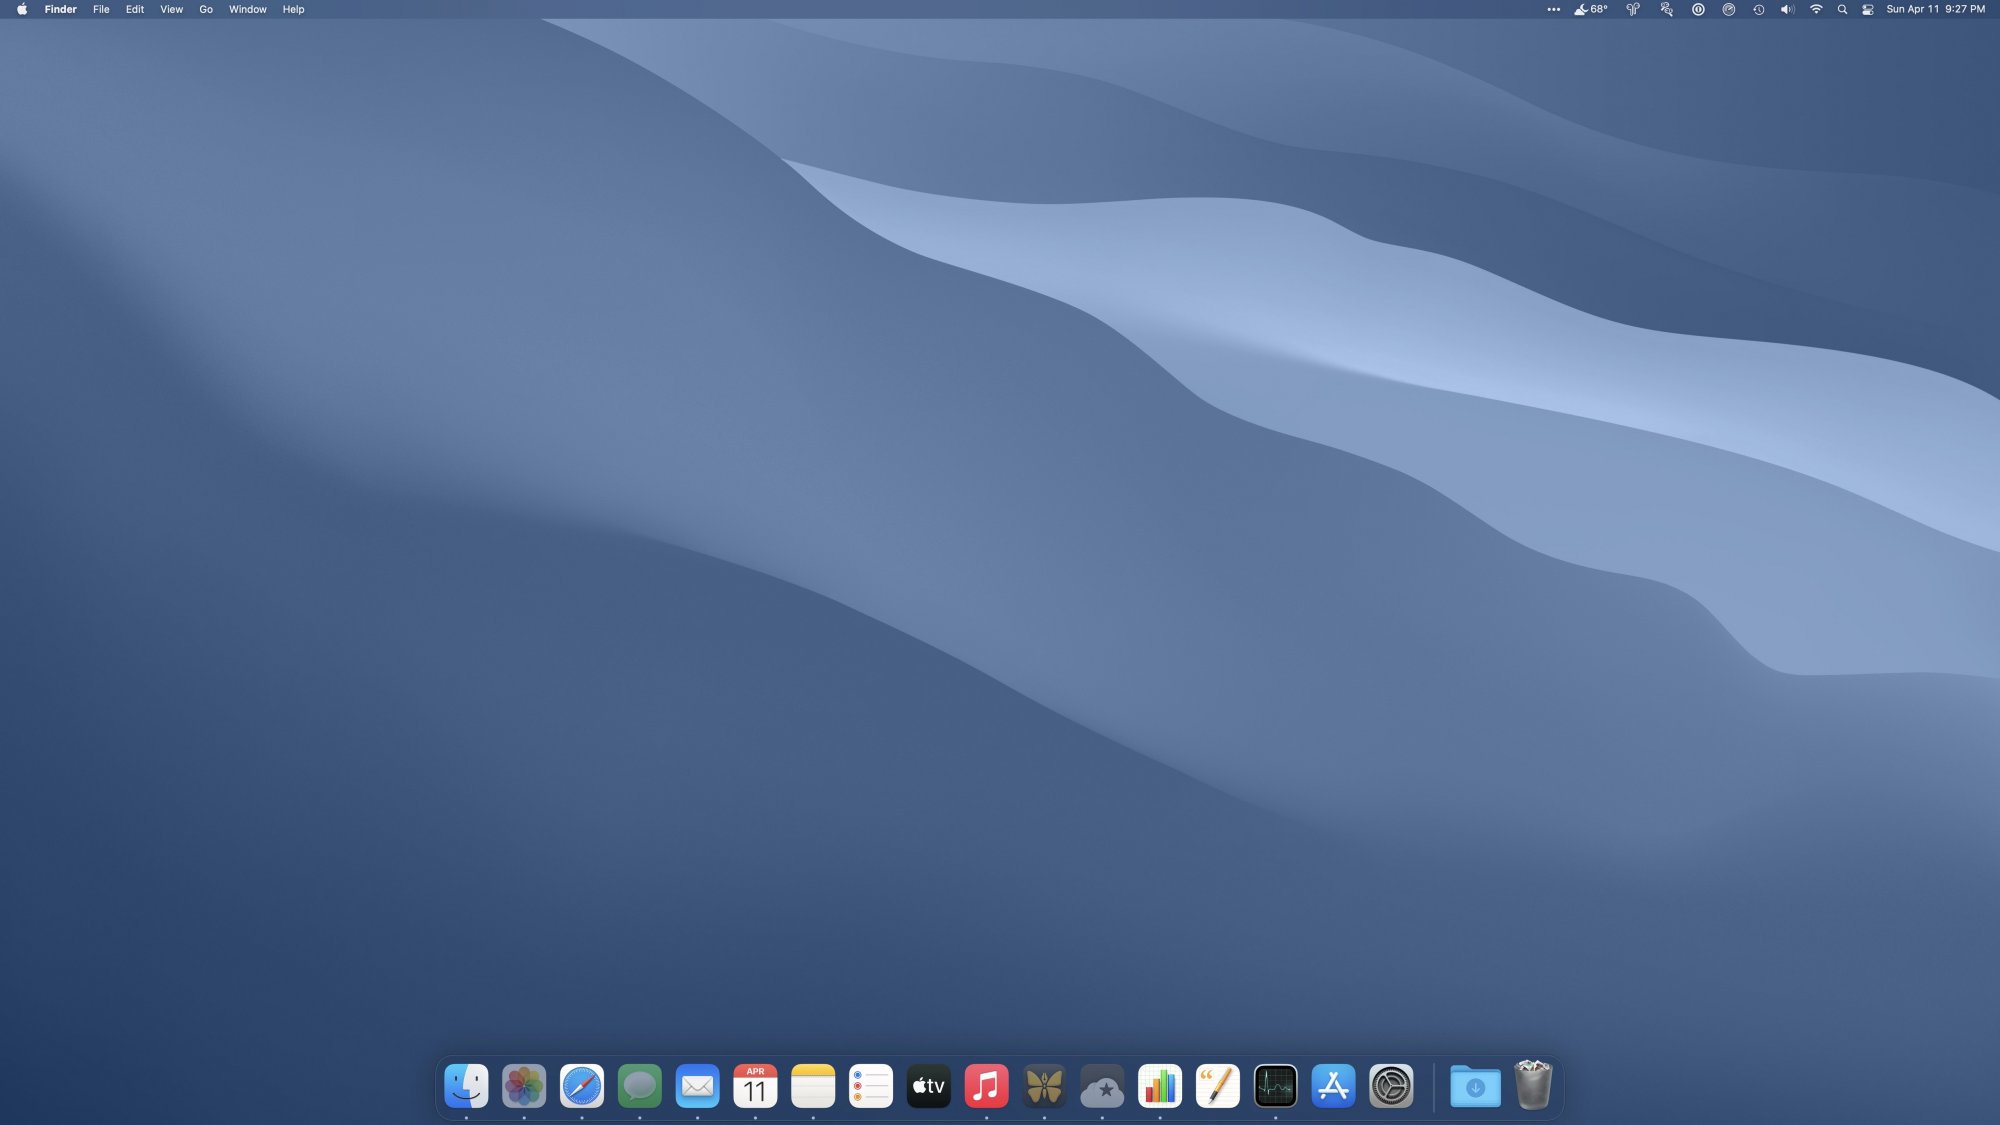Open Messages from the Dock
Screen dimensions: 2000x1125
(x=640, y=1086)
